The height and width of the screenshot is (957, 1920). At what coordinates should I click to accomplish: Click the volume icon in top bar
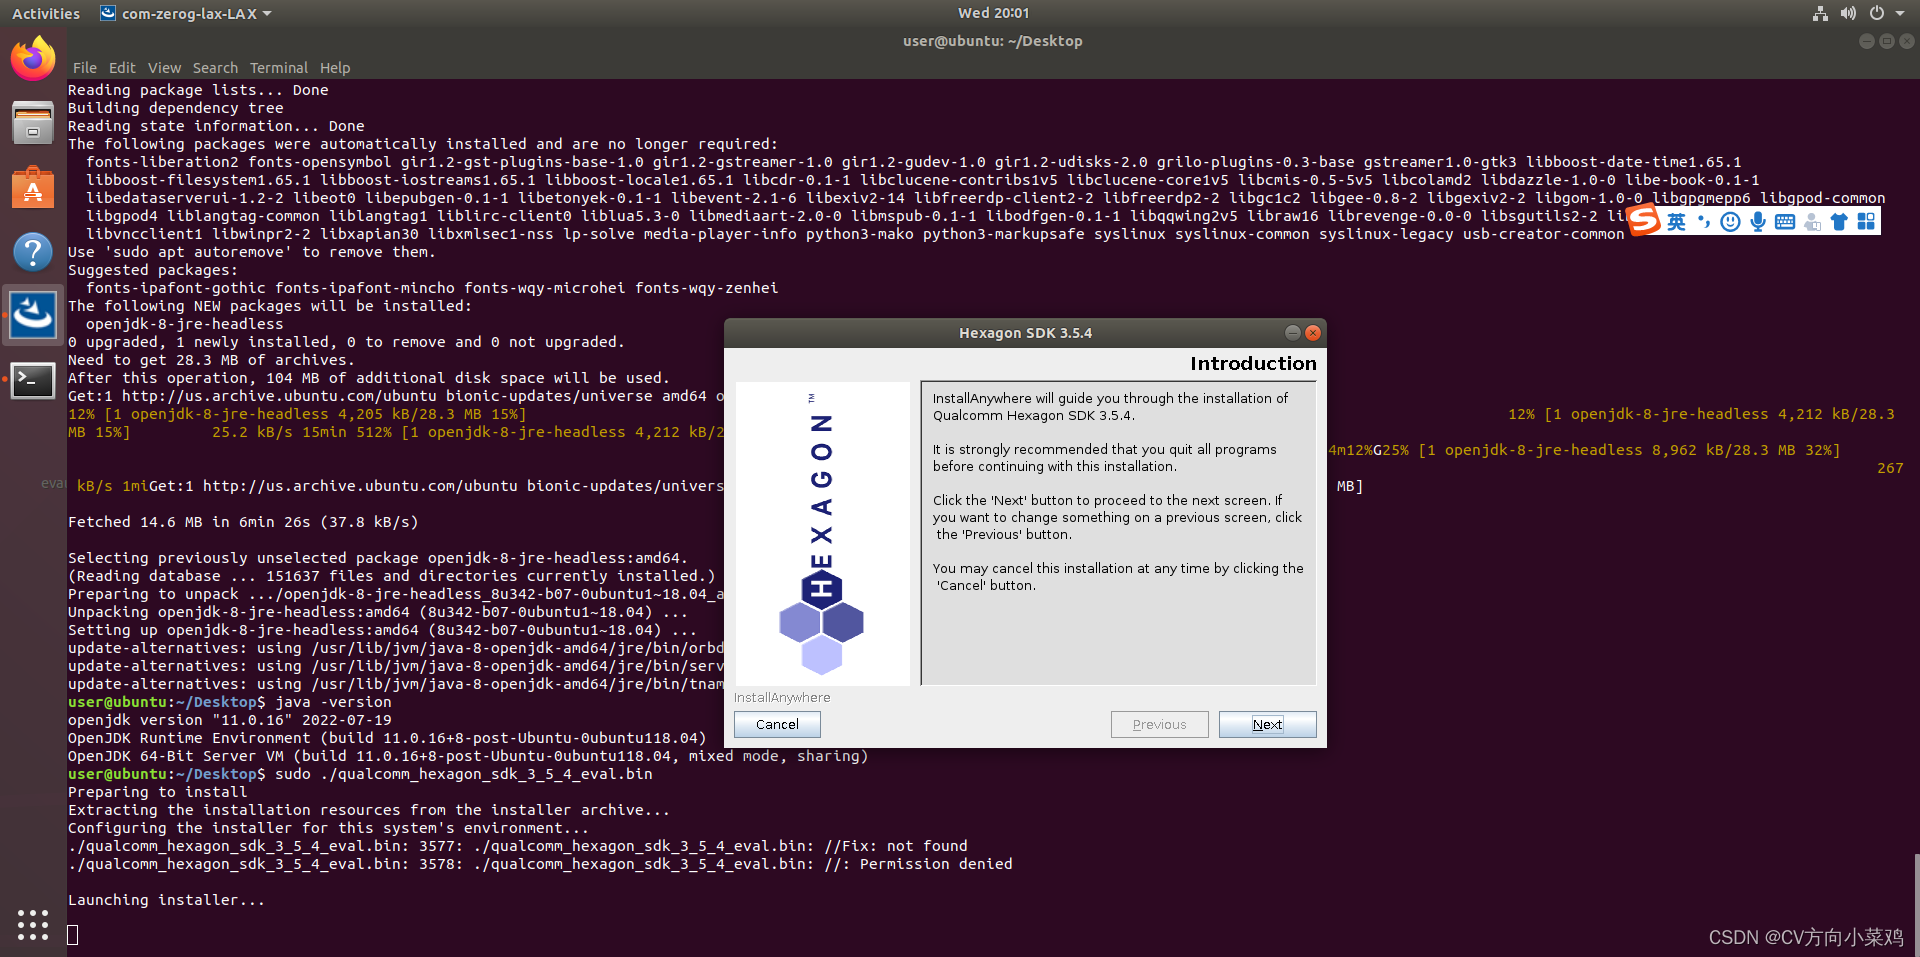1848,13
